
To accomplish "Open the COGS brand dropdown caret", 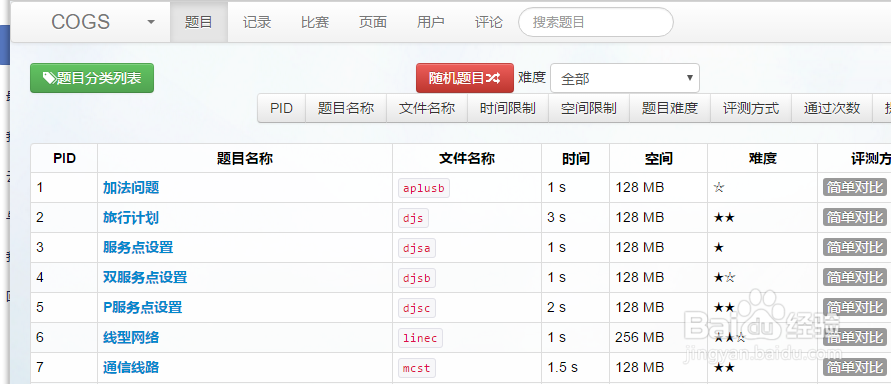I will click(151, 22).
